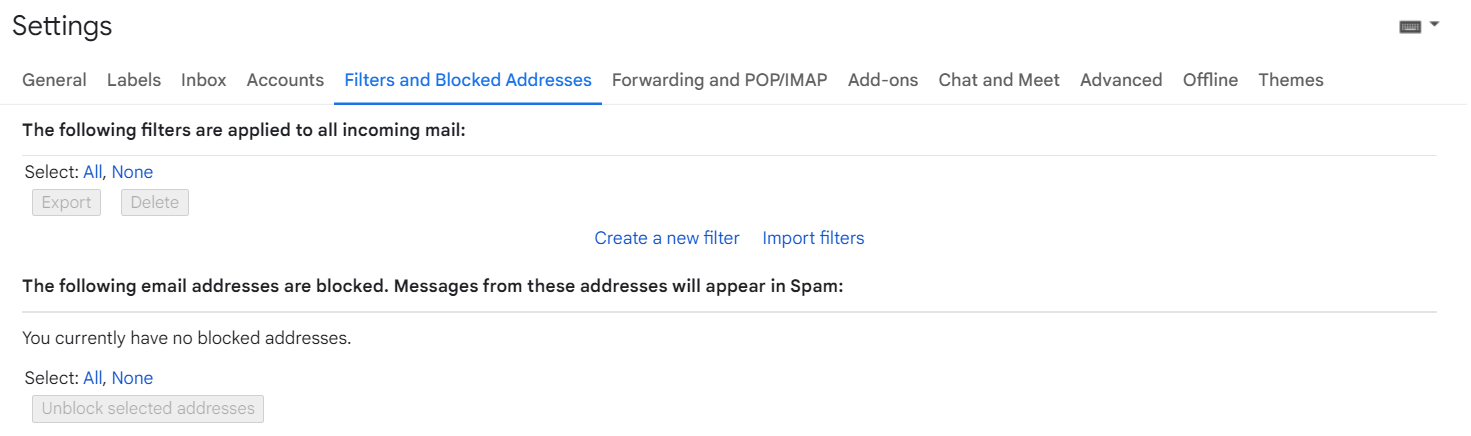Go to the Inbox settings tab
Viewport: 1471px width, 436px height.
(x=204, y=80)
